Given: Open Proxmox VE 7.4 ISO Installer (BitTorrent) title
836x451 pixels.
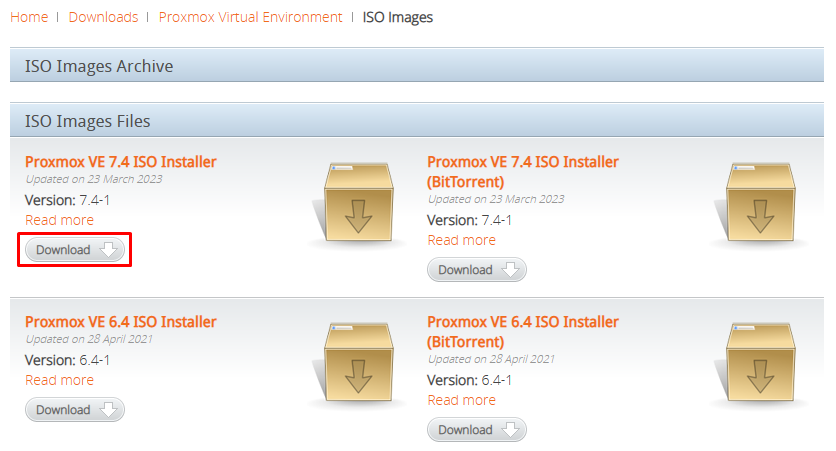Looking at the screenshot, I should 522,172.
